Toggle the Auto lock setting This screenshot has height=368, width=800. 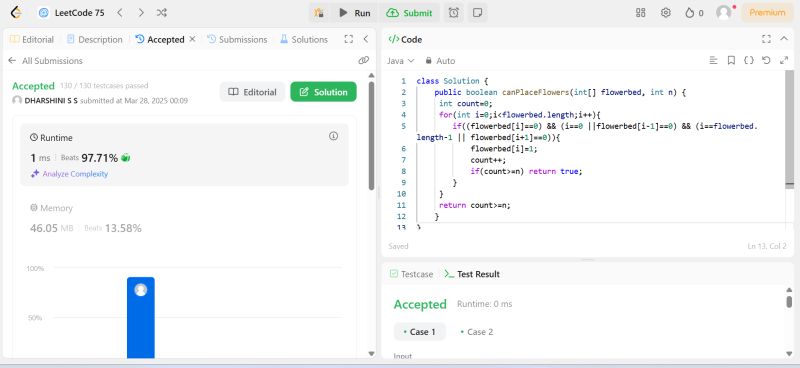coord(440,61)
